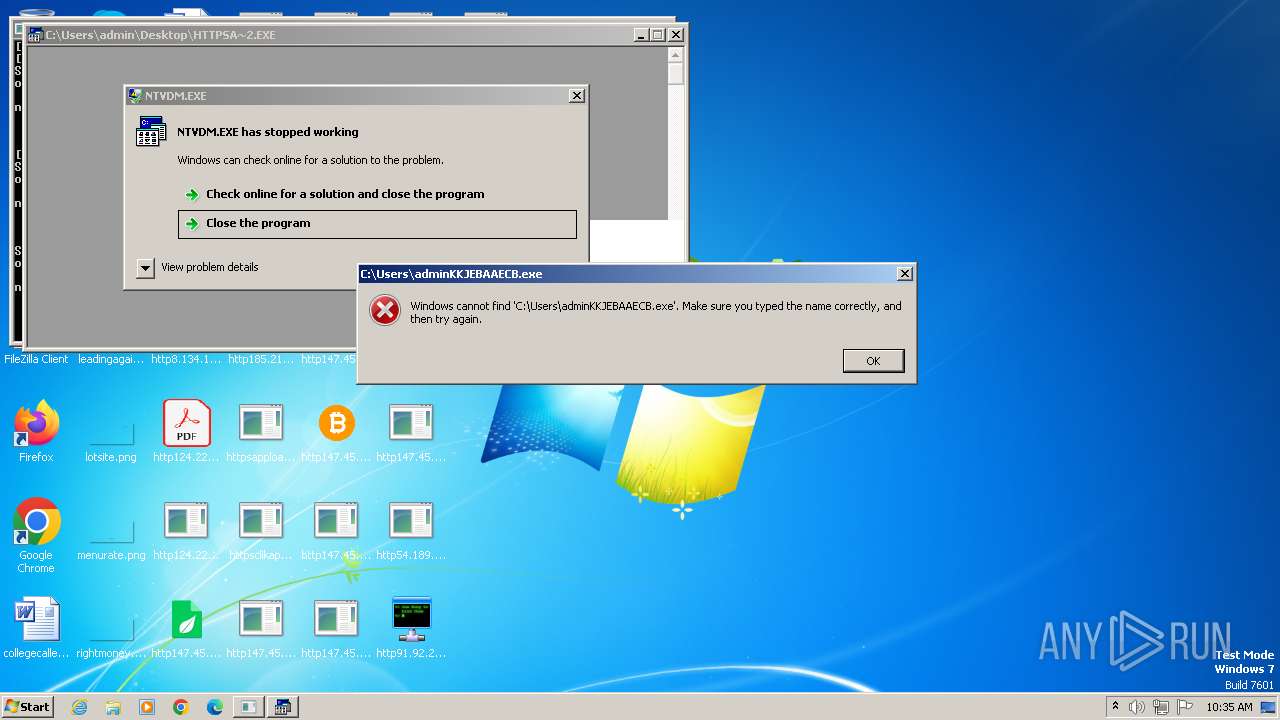Switch to the NTVDM console taskbar button
The height and width of the screenshot is (720, 1280).
click(x=283, y=707)
